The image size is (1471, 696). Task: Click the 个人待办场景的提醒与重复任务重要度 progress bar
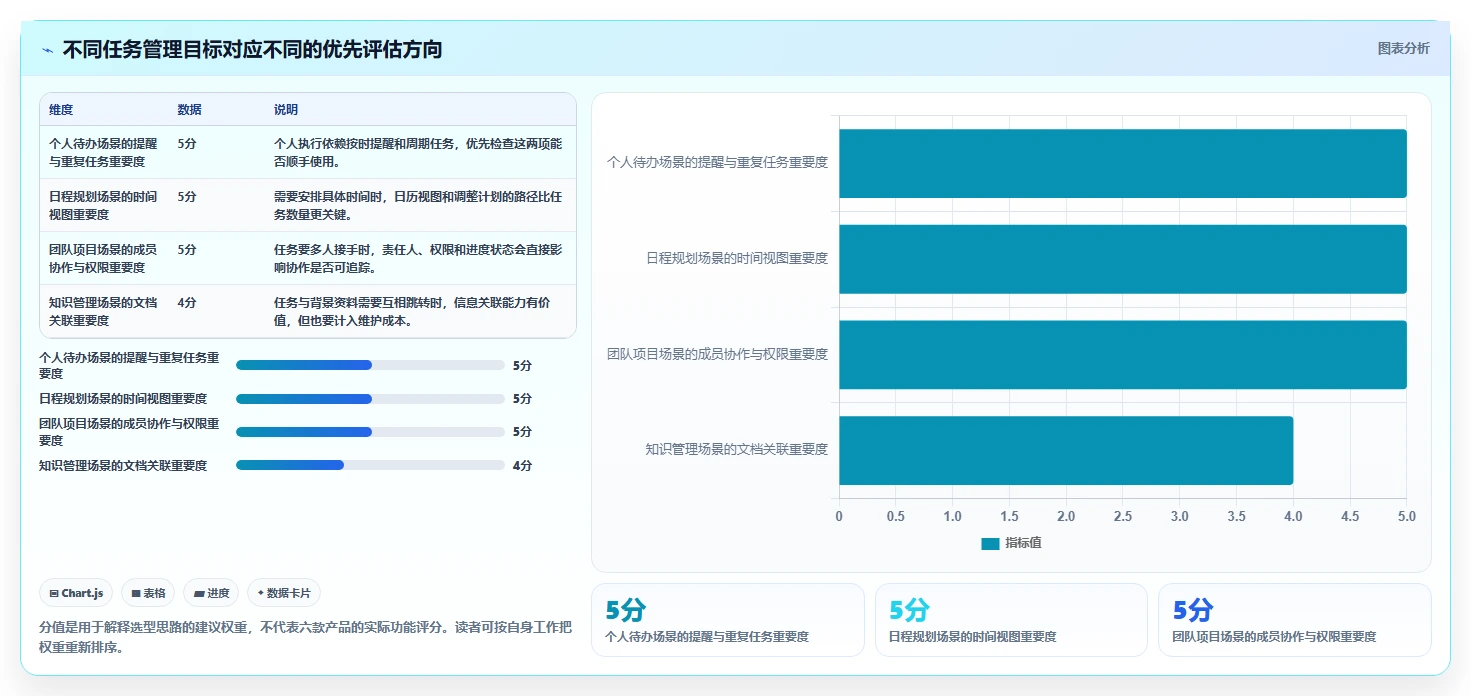tap(370, 365)
